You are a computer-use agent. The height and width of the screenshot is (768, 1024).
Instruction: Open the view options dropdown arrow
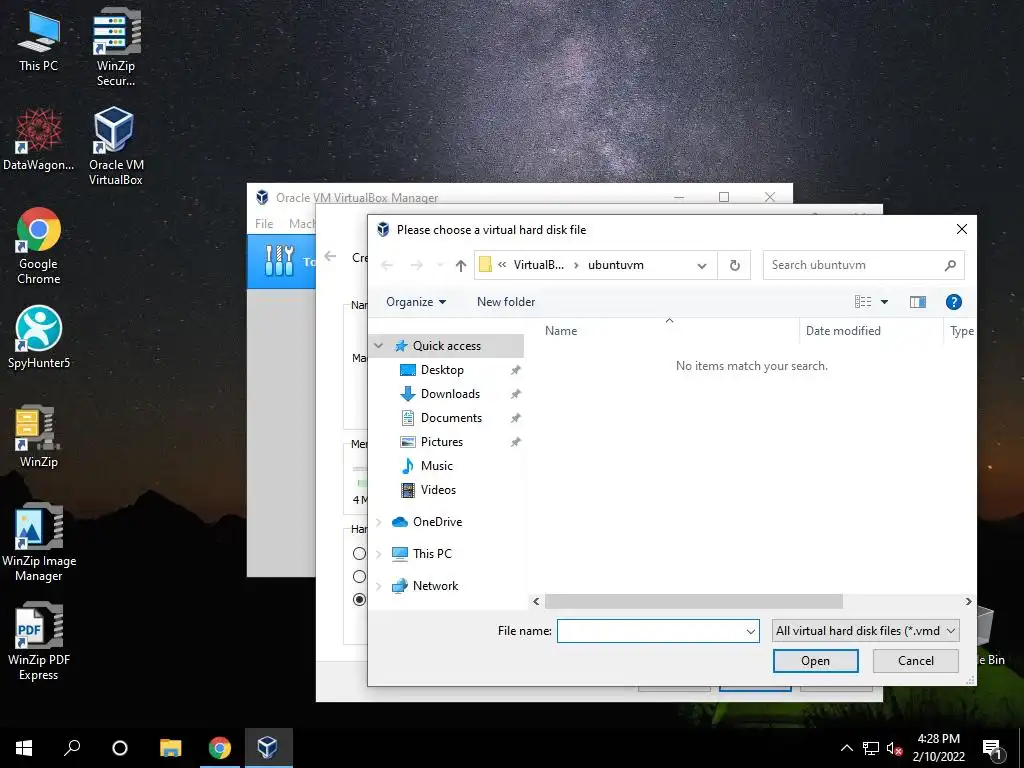click(884, 302)
